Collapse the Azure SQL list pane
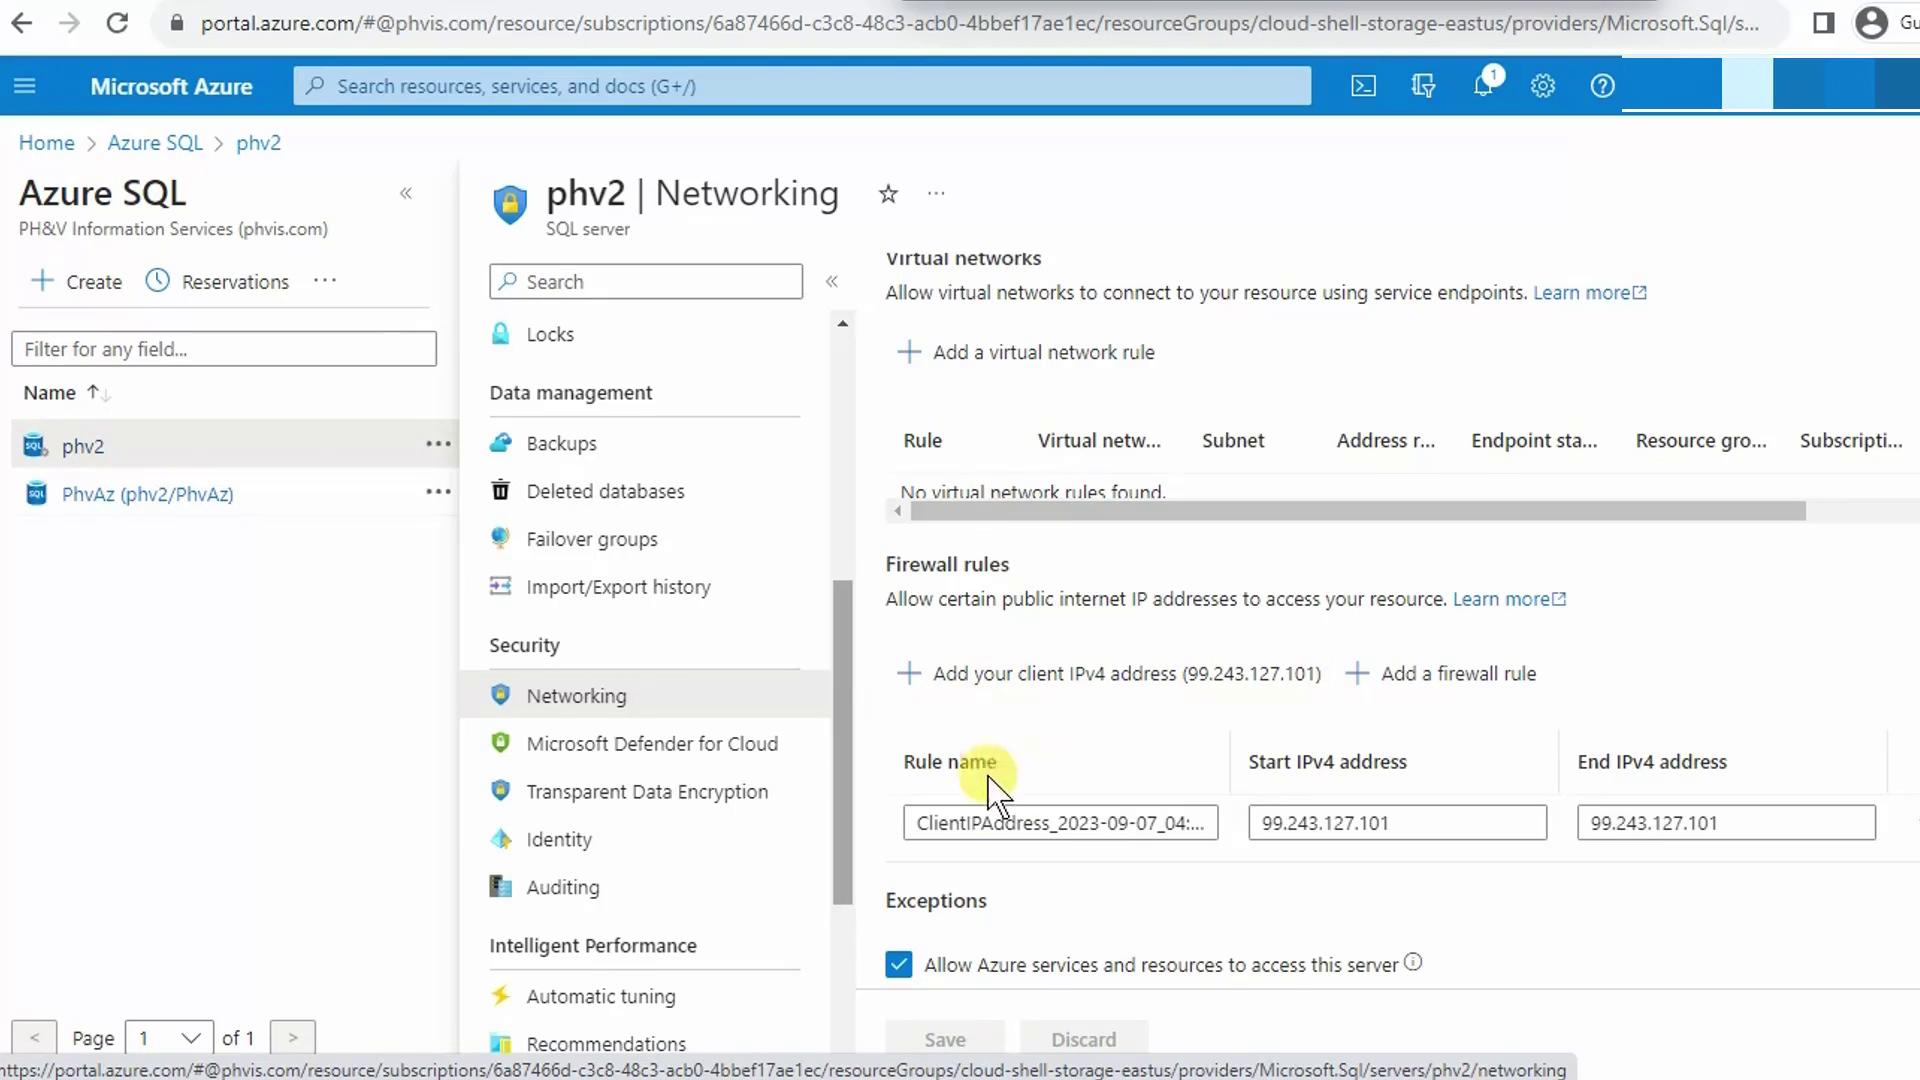 click(406, 193)
